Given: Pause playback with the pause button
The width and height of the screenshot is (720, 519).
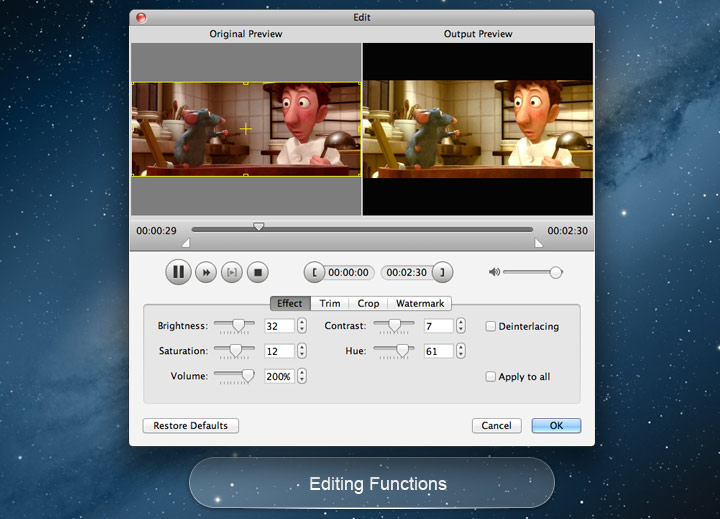Looking at the screenshot, I should pos(178,272).
